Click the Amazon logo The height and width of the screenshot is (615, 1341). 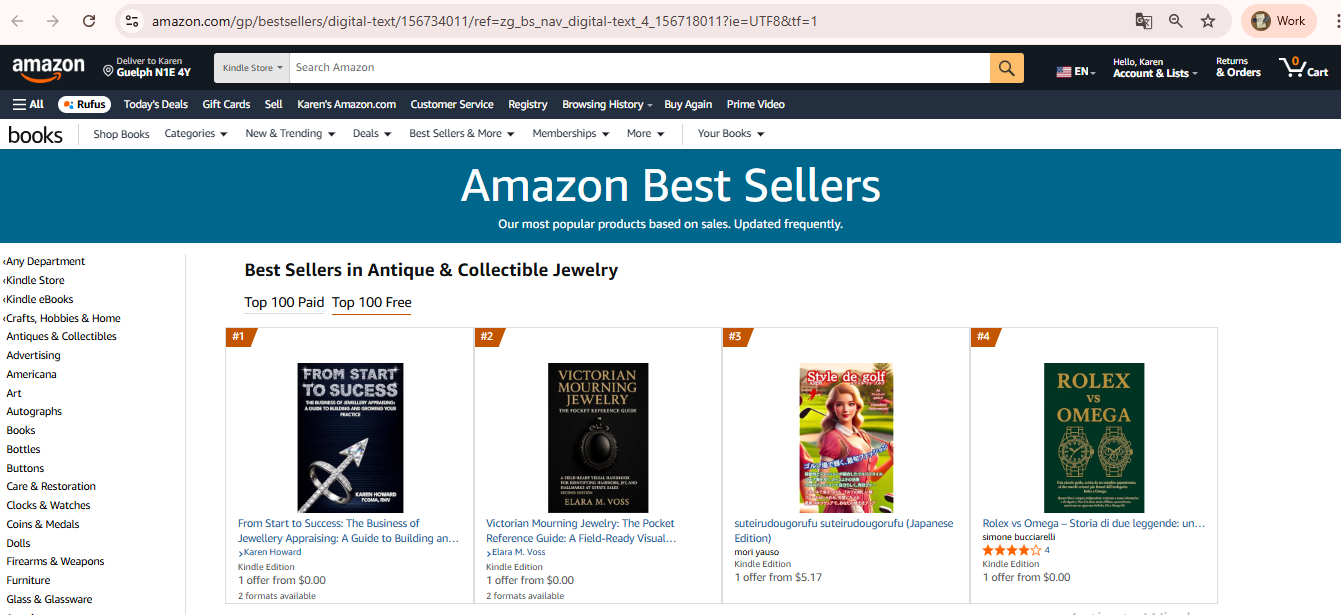48,68
